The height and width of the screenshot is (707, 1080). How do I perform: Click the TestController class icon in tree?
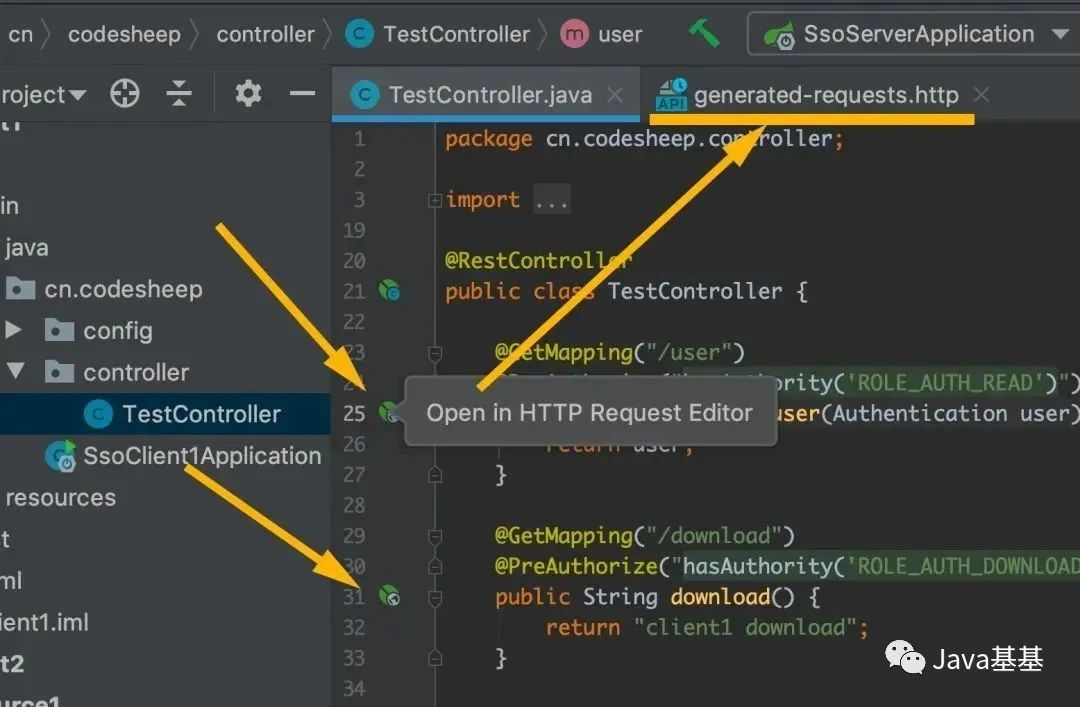click(x=98, y=413)
